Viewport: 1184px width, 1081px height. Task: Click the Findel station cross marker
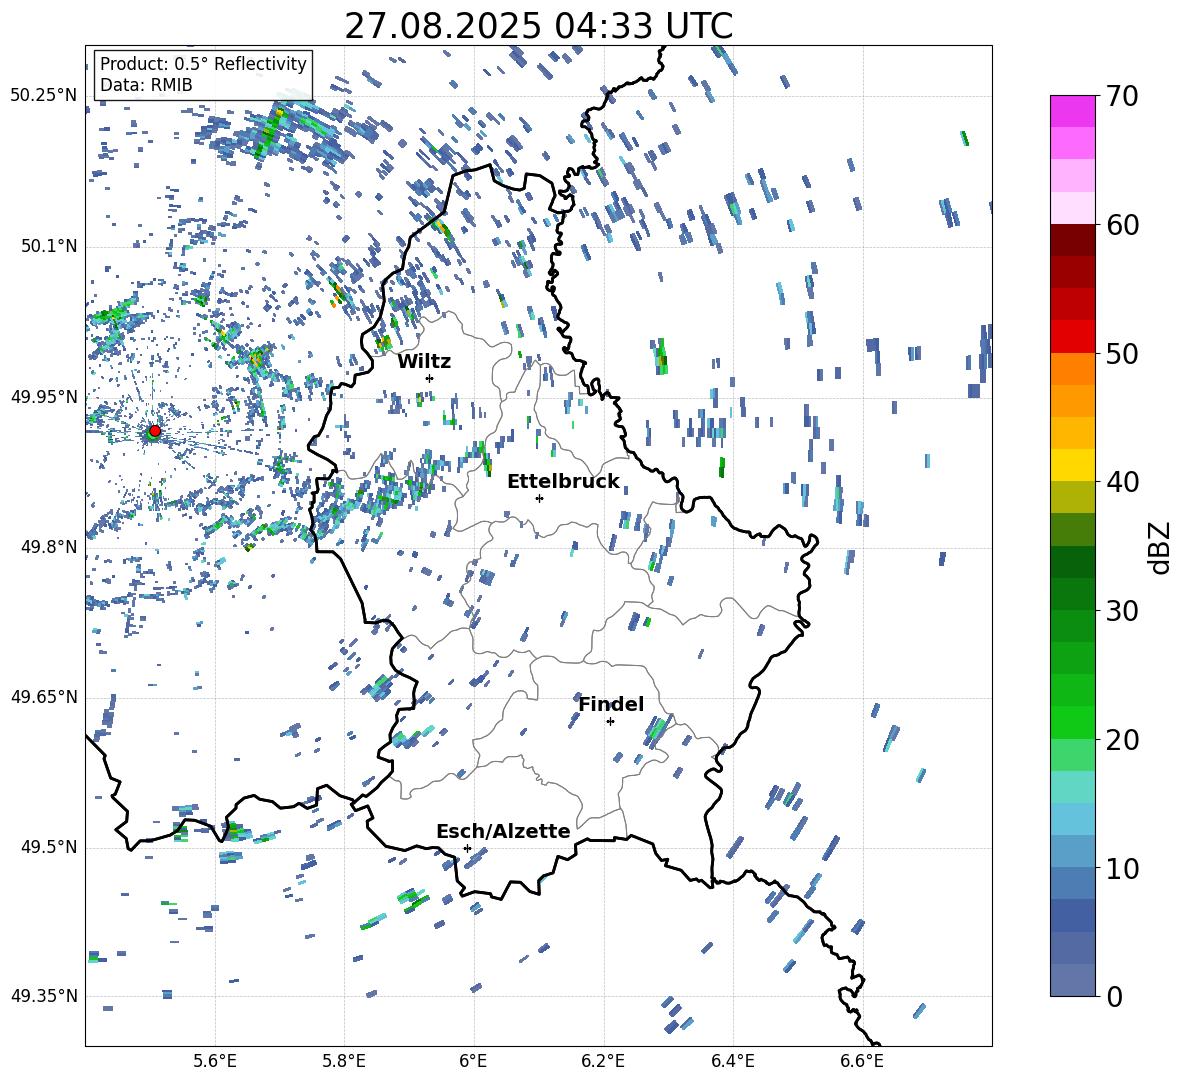(x=610, y=722)
